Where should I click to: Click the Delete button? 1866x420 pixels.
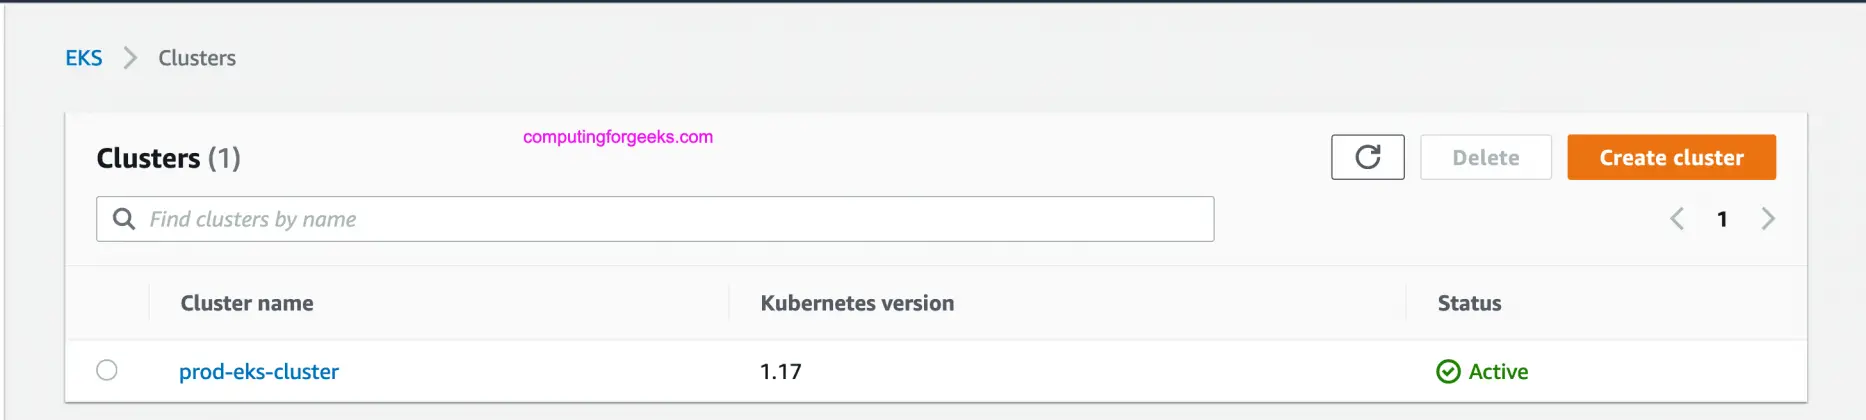[x=1485, y=157]
